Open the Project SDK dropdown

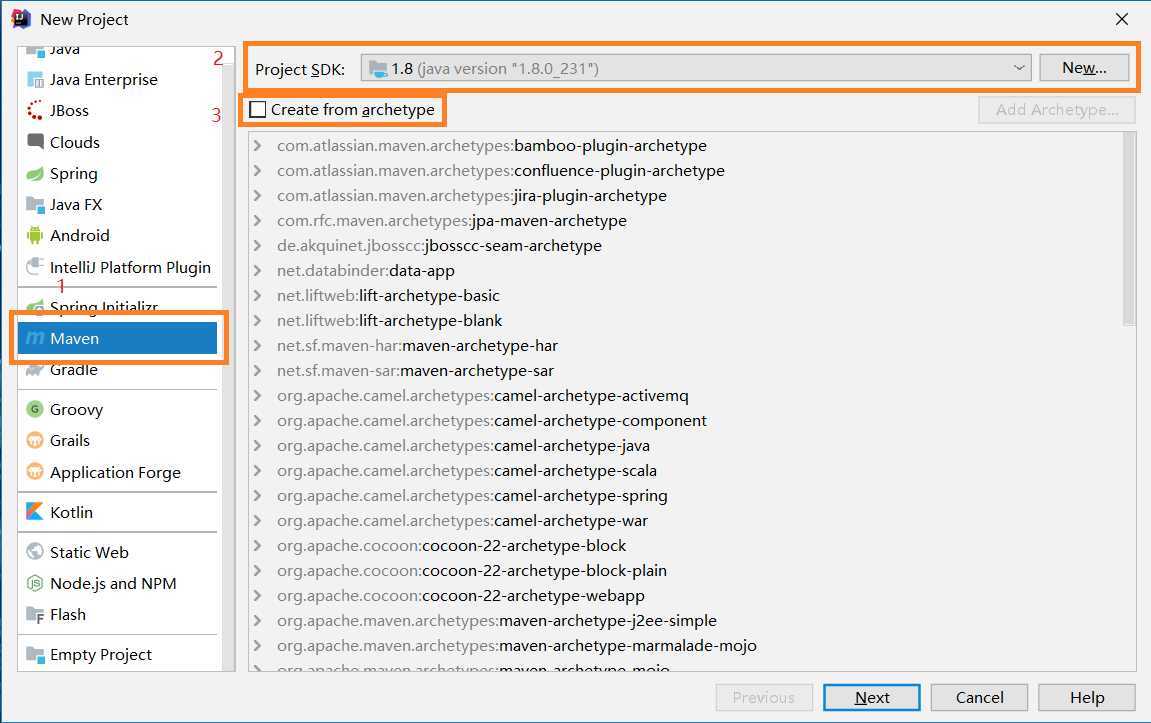[x=696, y=68]
